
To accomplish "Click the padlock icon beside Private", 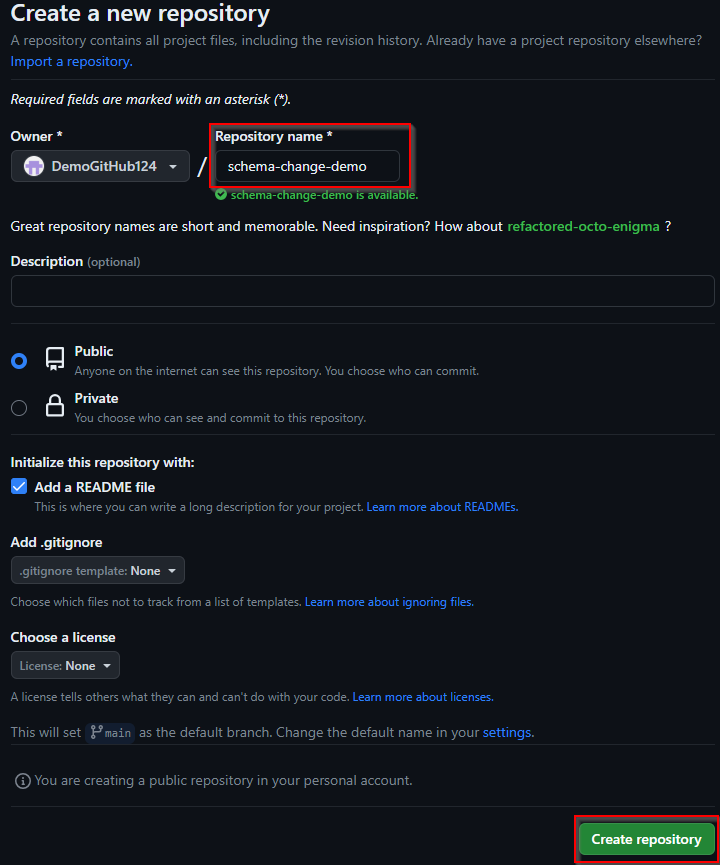I will 53,405.
